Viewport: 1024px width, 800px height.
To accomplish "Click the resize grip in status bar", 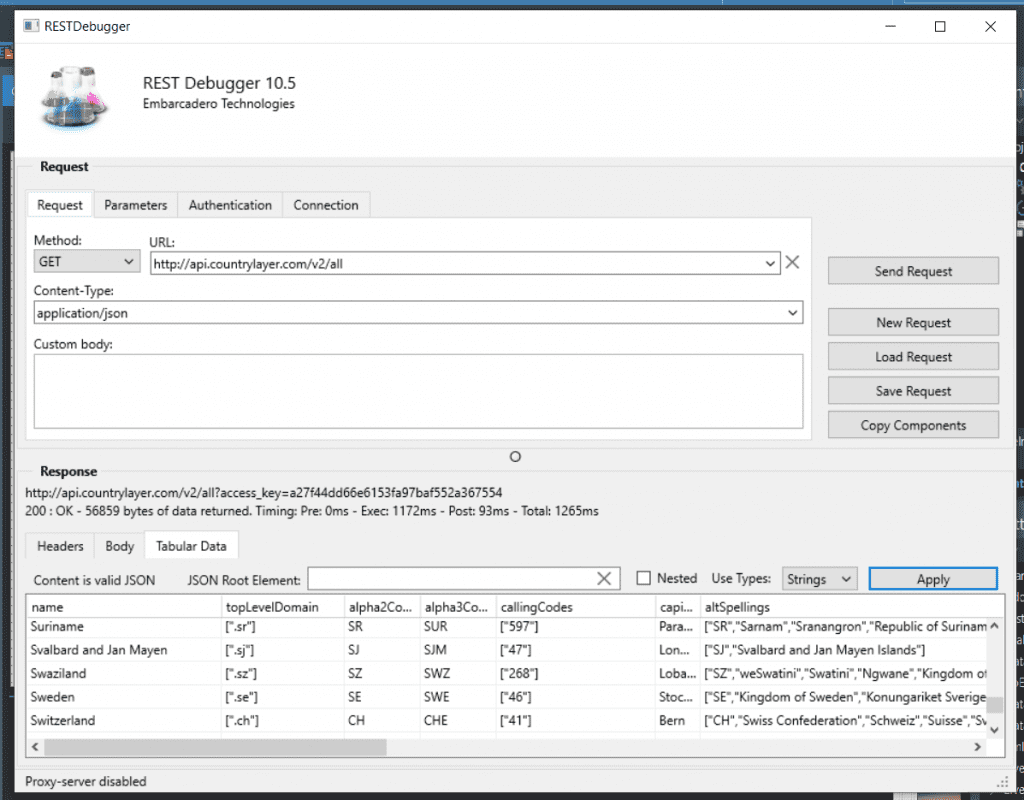I will pyautogui.click(x=1002, y=781).
